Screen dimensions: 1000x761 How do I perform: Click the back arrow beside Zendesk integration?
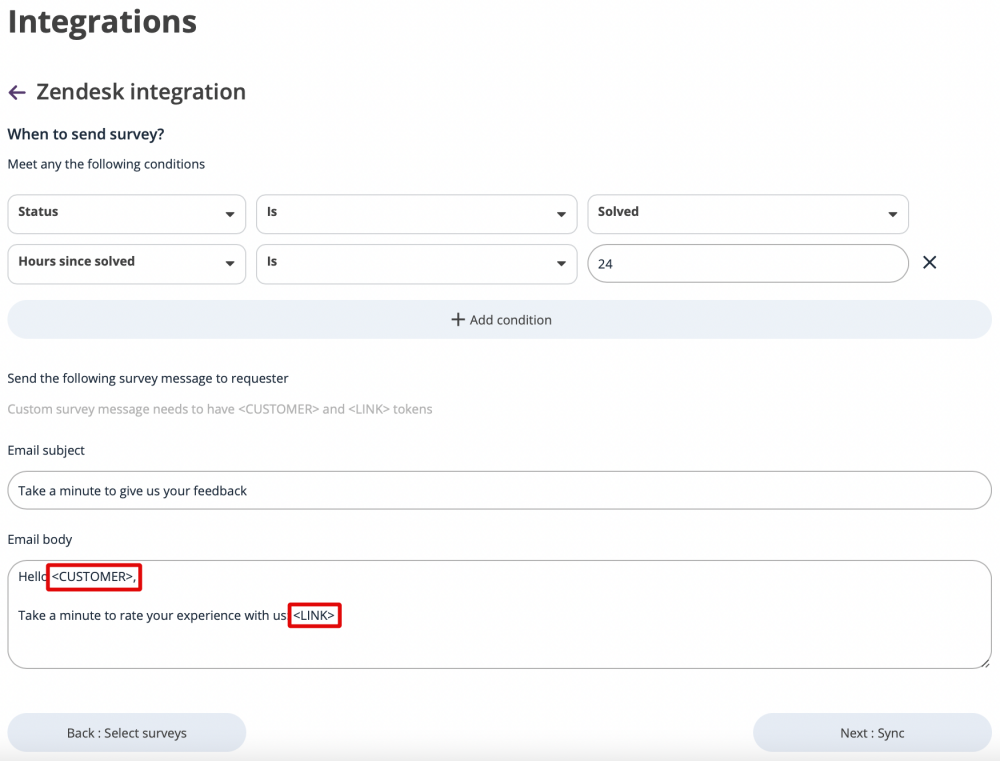point(16,93)
